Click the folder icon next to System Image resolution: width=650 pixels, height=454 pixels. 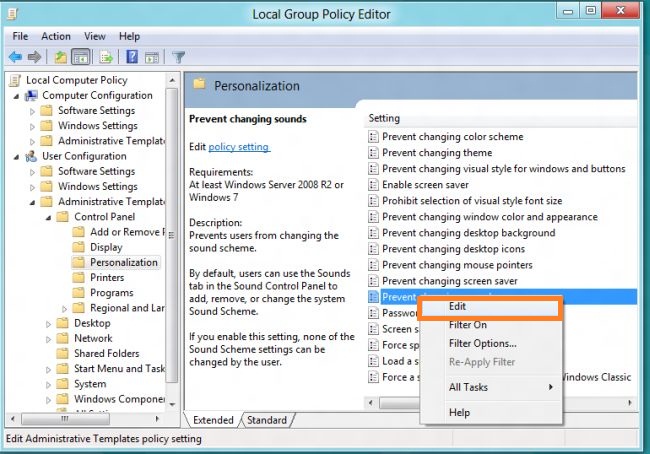(62, 384)
